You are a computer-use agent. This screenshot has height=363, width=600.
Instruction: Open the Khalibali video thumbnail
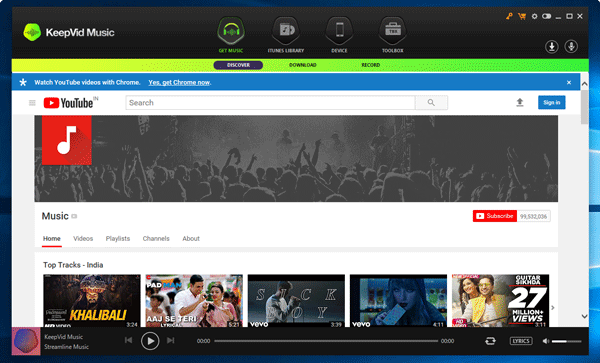click(92, 301)
